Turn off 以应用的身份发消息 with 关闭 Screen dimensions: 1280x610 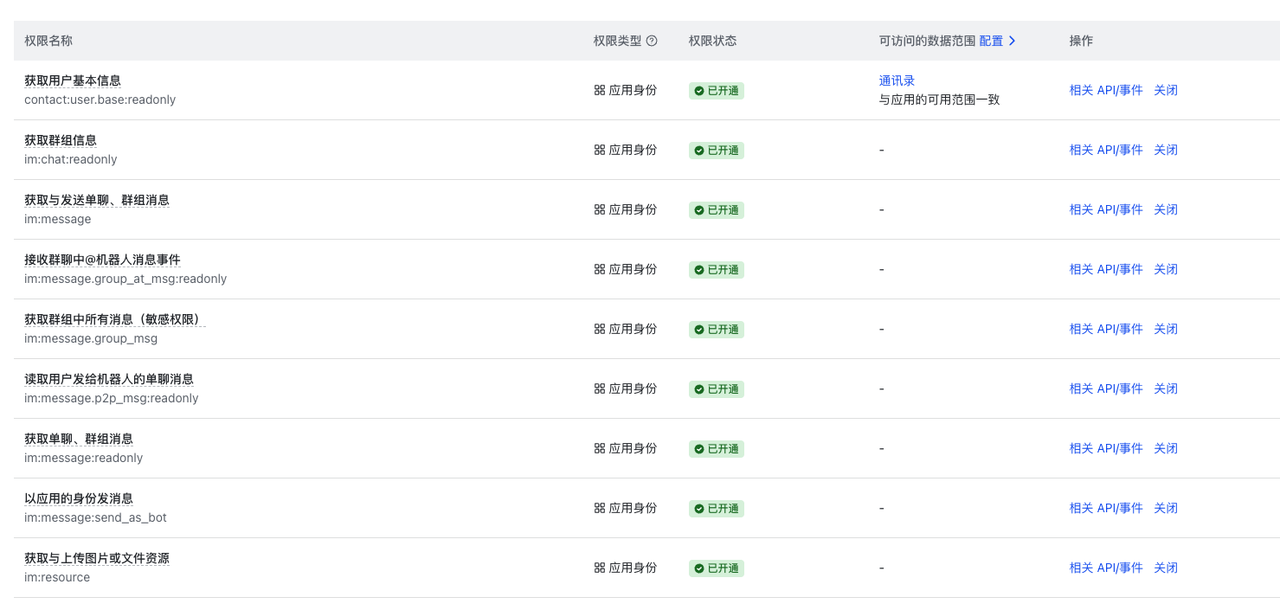coord(1165,508)
